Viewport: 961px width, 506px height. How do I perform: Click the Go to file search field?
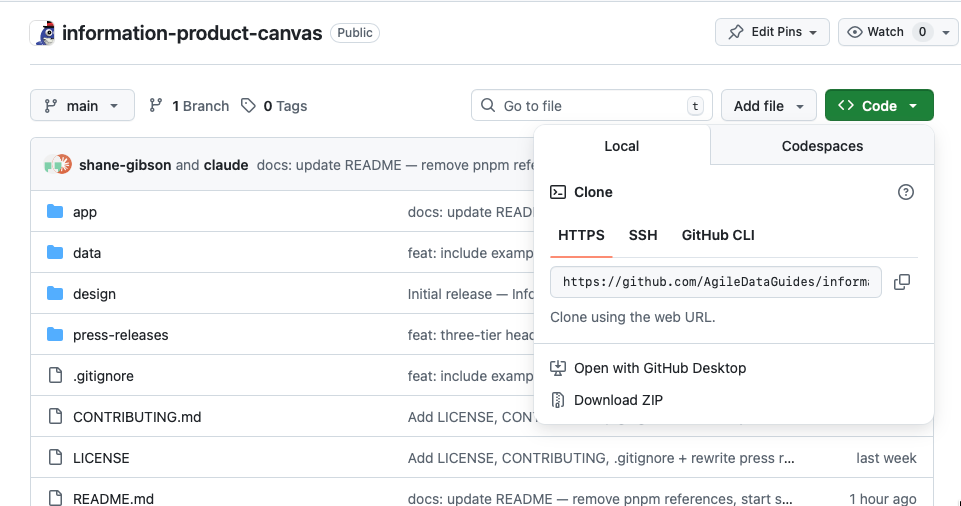coord(591,105)
